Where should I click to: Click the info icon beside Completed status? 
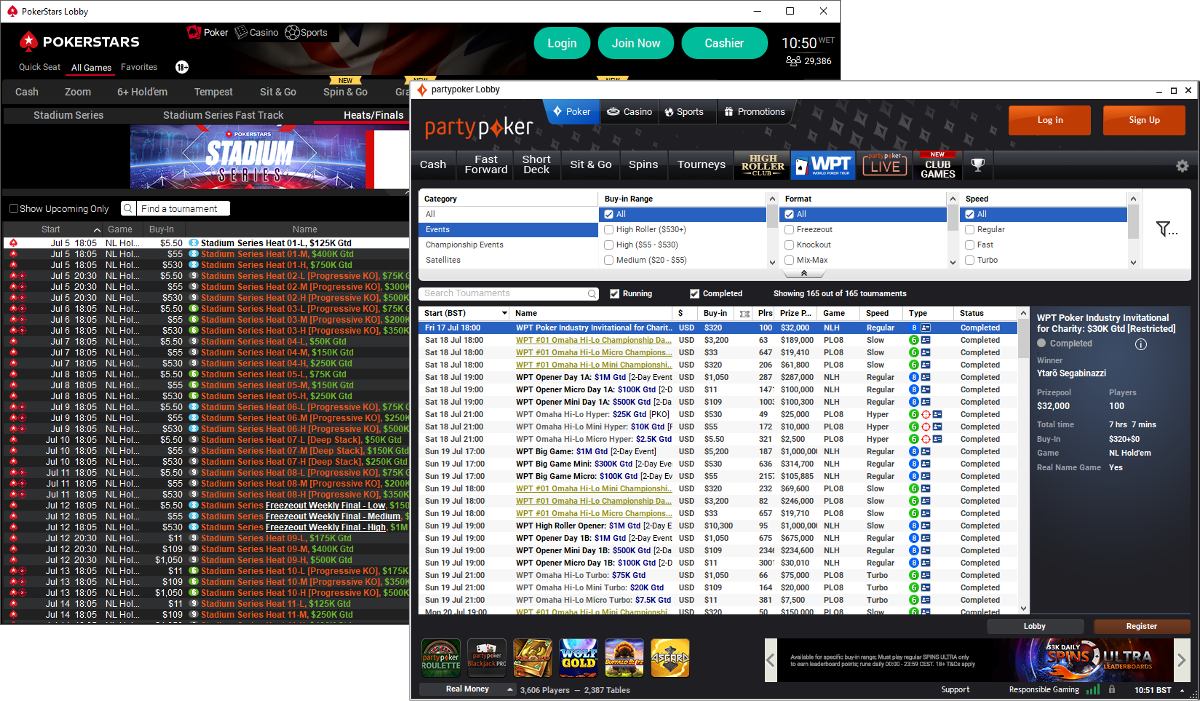(1140, 344)
